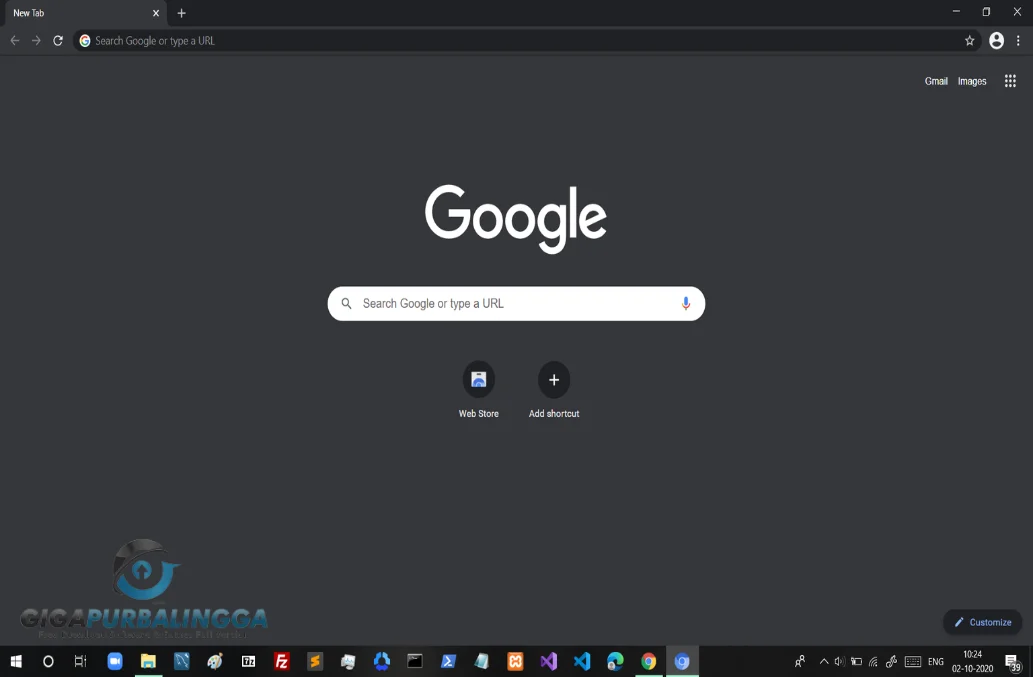Open the Google apps launcher grid
The width and height of the screenshot is (1033, 677).
coord(1010,81)
